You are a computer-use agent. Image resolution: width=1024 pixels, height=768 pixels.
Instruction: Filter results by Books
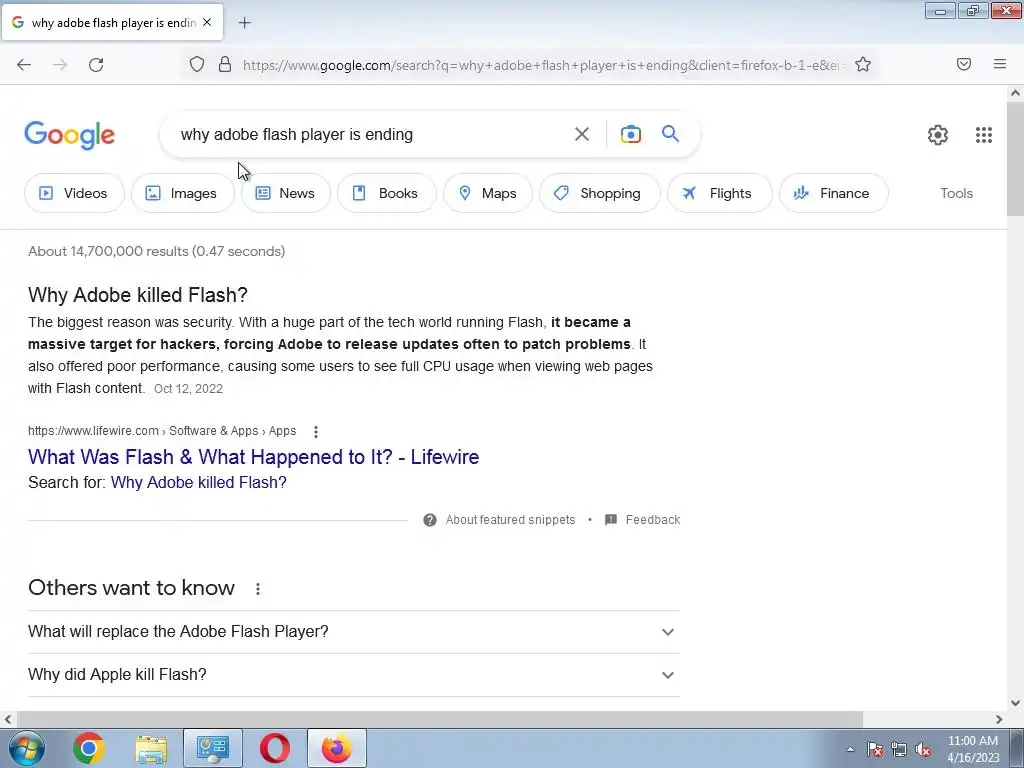386,193
